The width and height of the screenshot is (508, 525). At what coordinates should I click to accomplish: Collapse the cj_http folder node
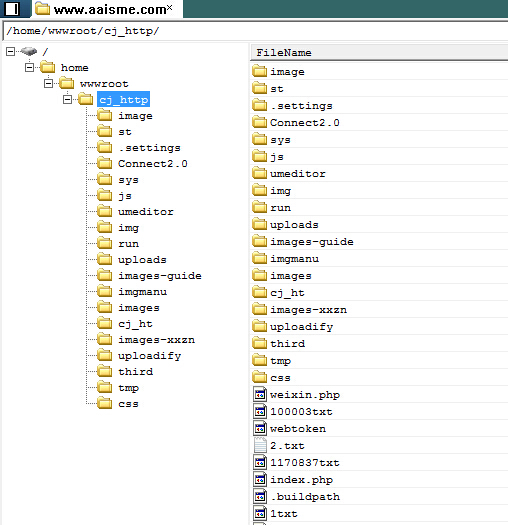(67, 99)
